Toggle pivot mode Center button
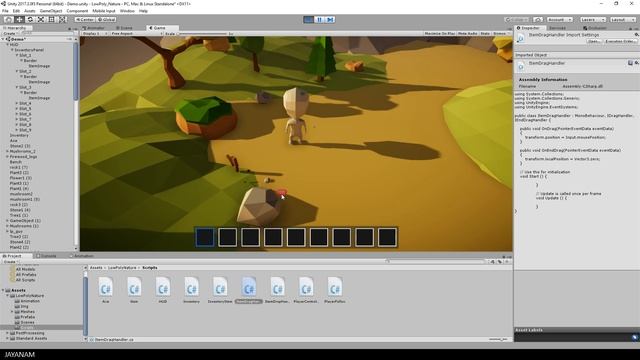The width and height of the screenshot is (640, 360). [84, 19]
